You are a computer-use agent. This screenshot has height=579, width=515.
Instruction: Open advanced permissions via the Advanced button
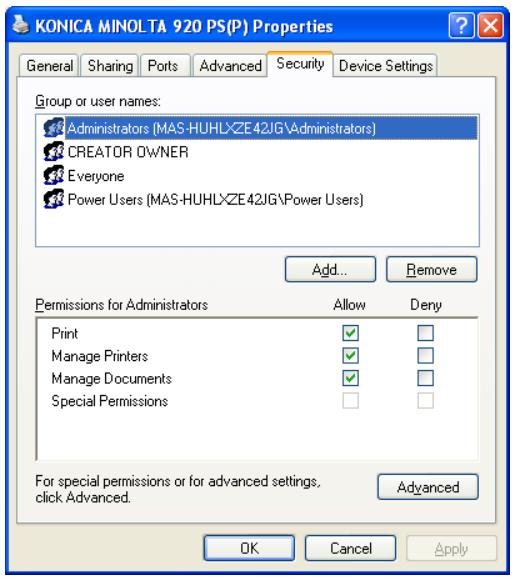428,487
